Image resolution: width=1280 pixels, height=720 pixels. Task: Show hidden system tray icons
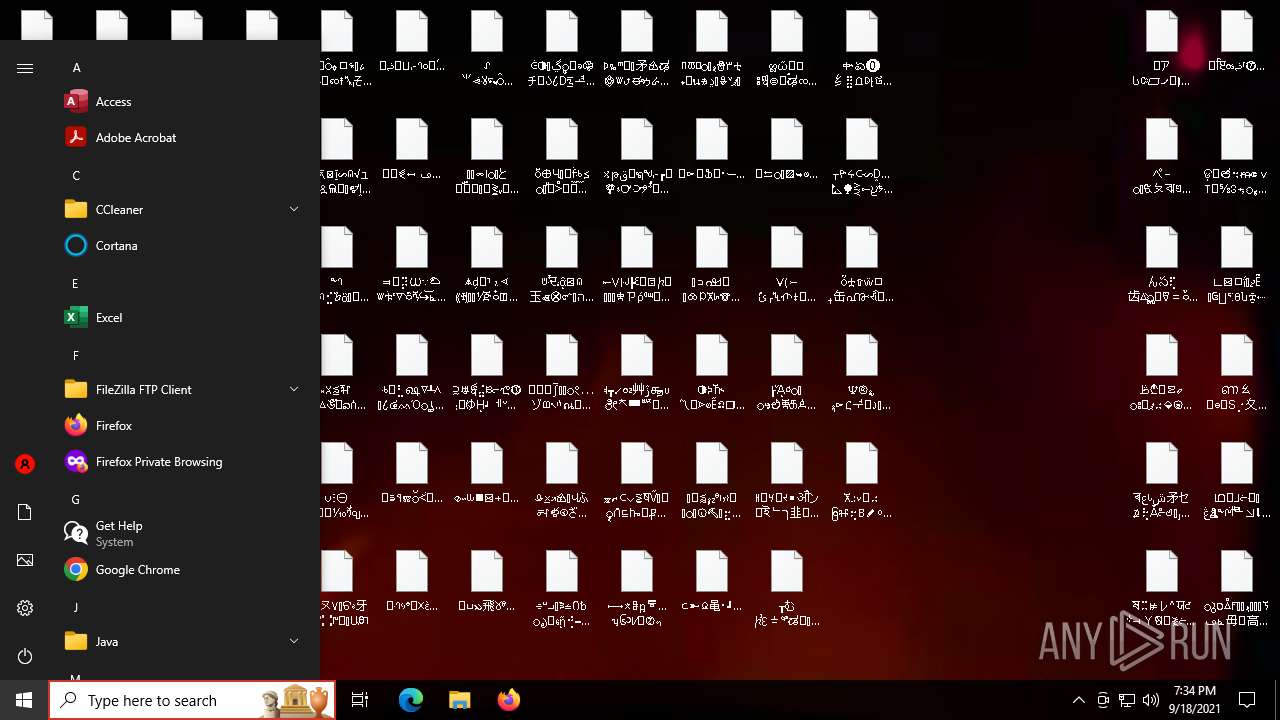pyautogui.click(x=1078, y=700)
